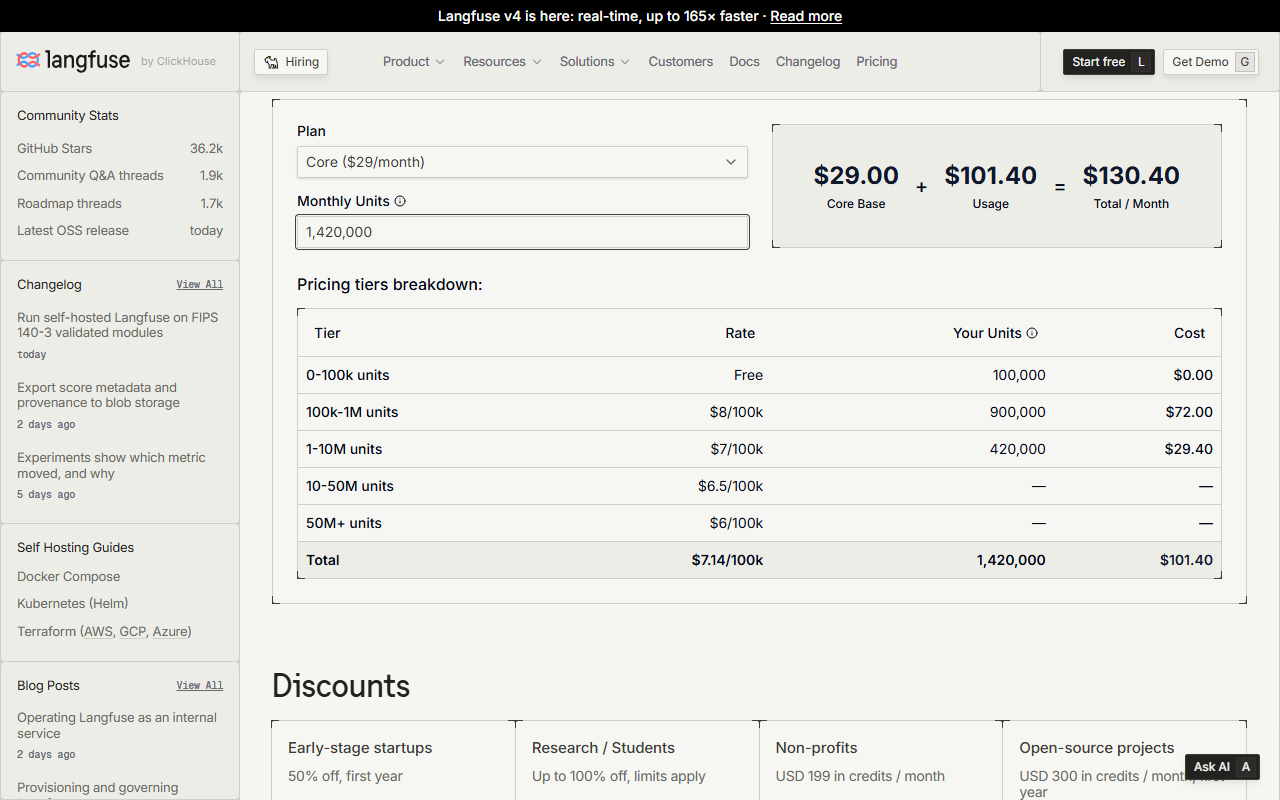Click the megaphone icon in Hiring button
This screenshot has height=800, width=1280.
point(271,62)
